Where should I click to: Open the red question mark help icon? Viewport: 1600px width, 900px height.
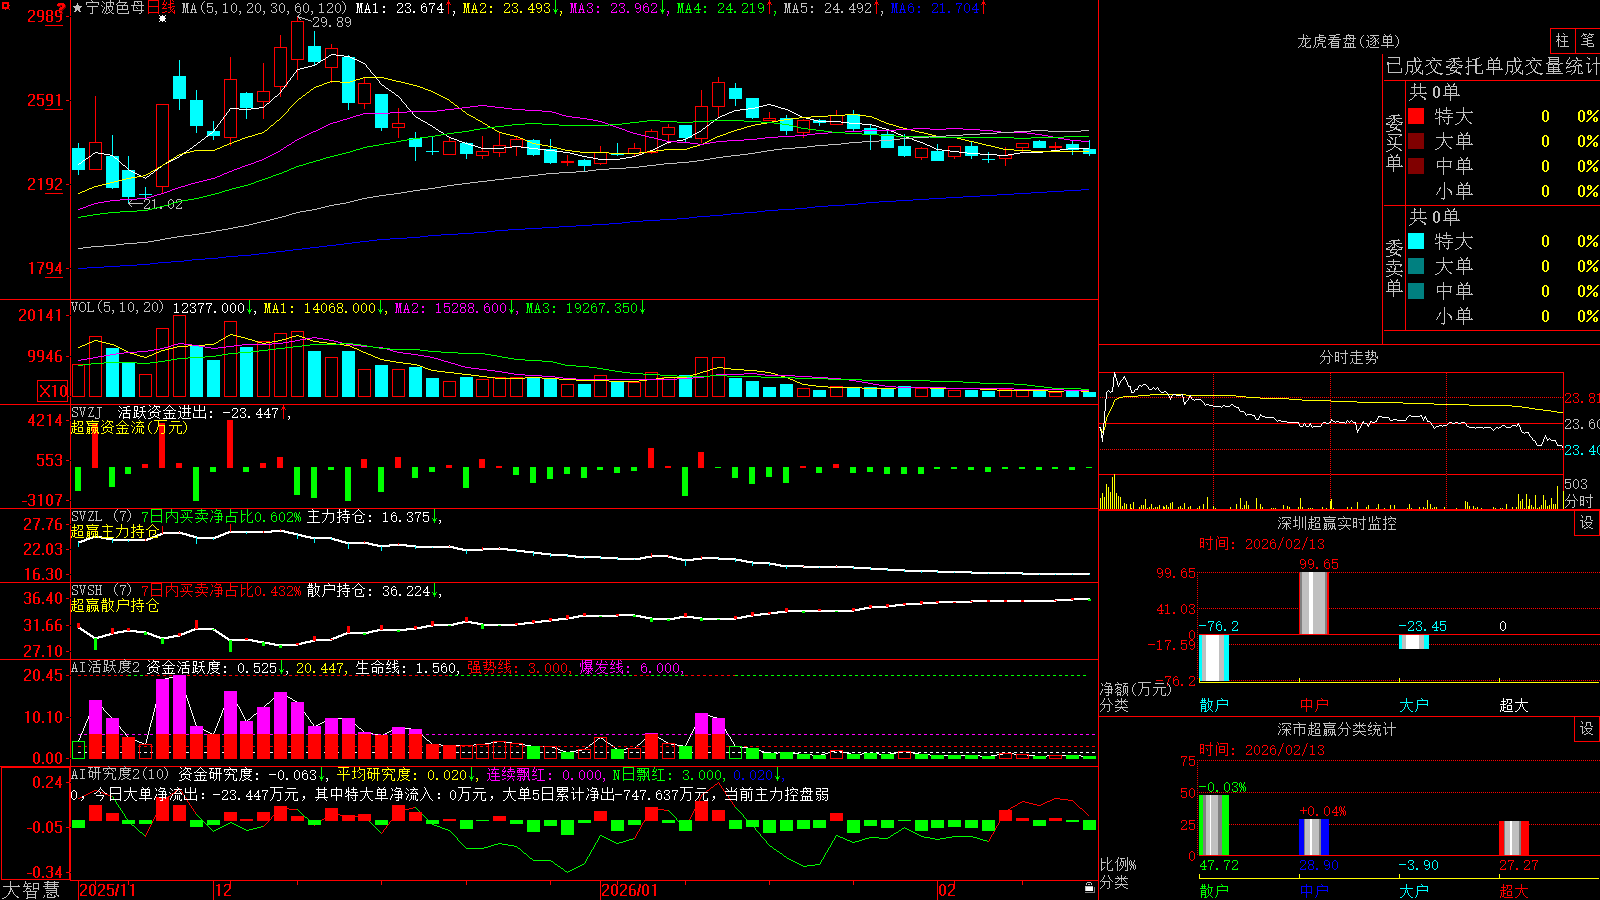(62, 7)
